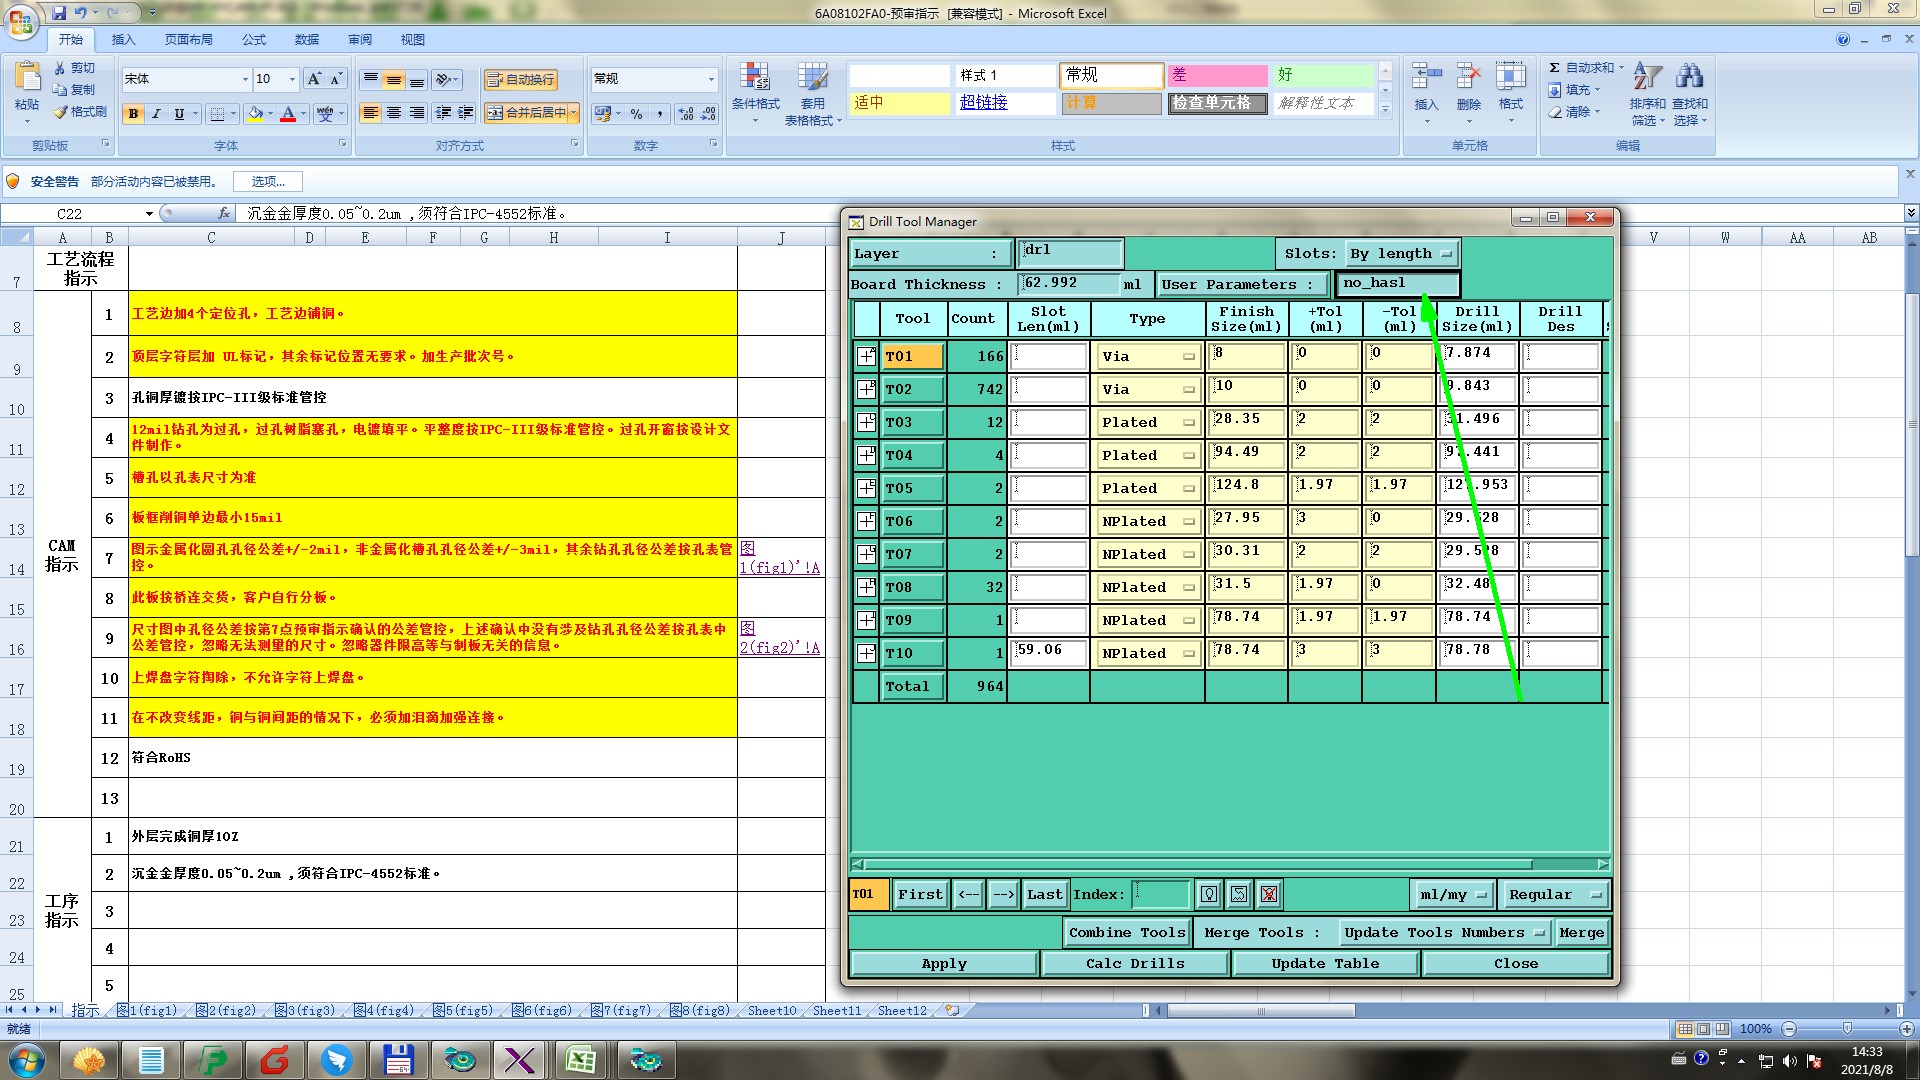The width and height of the screenshot is (1920, 1080).
Task: Switch to the 图3(fig3) sheet tab
Action: coord(306,1011)
